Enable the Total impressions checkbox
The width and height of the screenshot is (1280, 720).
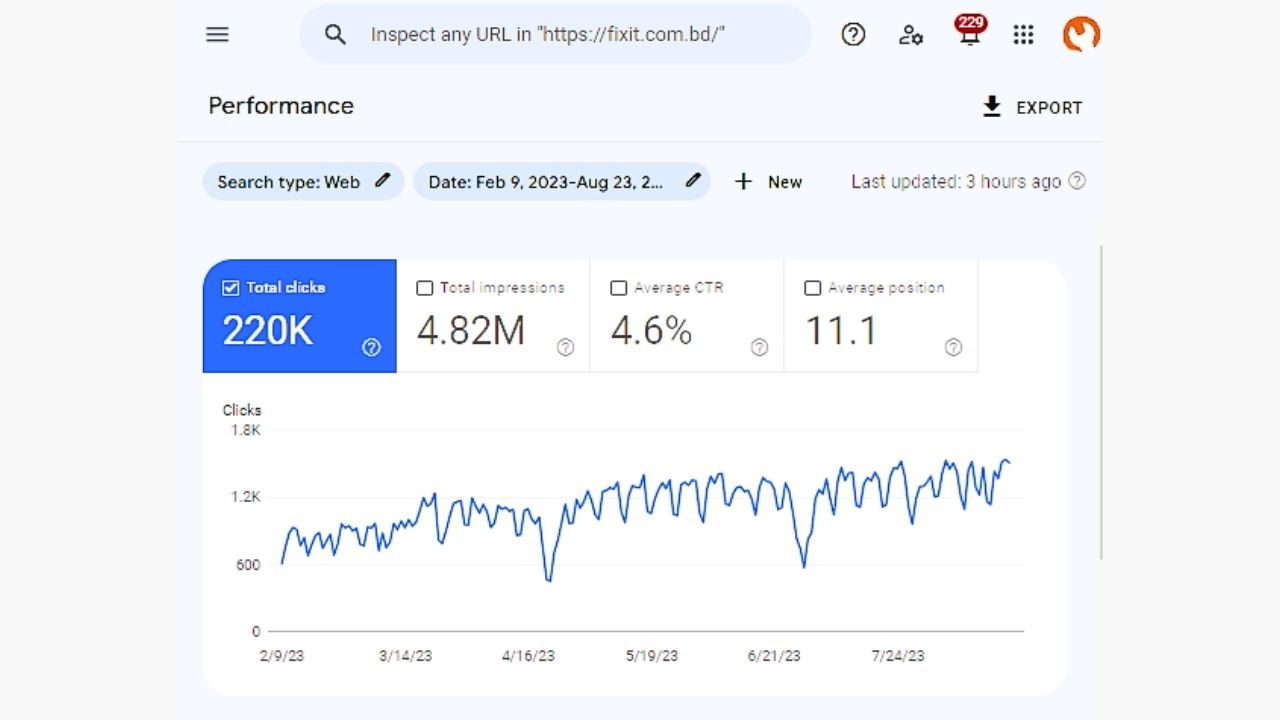[425, 288]
